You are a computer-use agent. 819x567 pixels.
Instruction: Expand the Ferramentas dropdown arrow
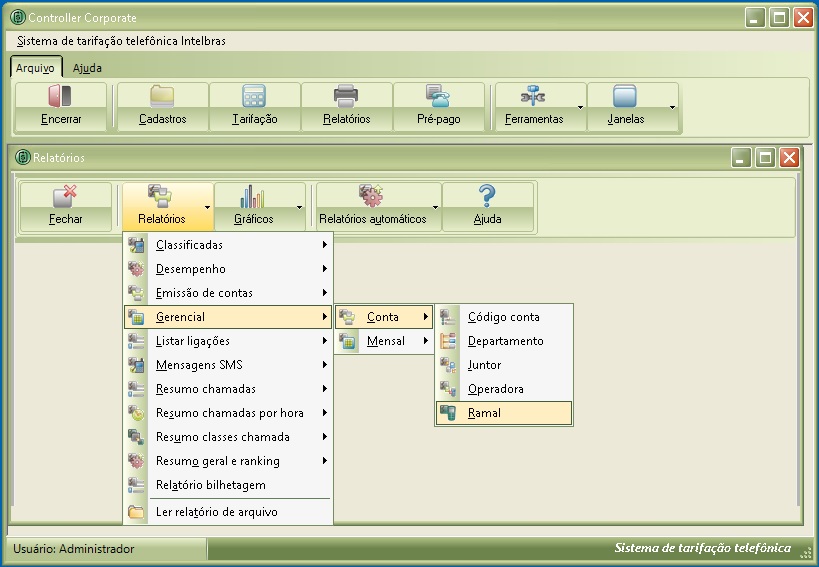click(x=580, y=107)
